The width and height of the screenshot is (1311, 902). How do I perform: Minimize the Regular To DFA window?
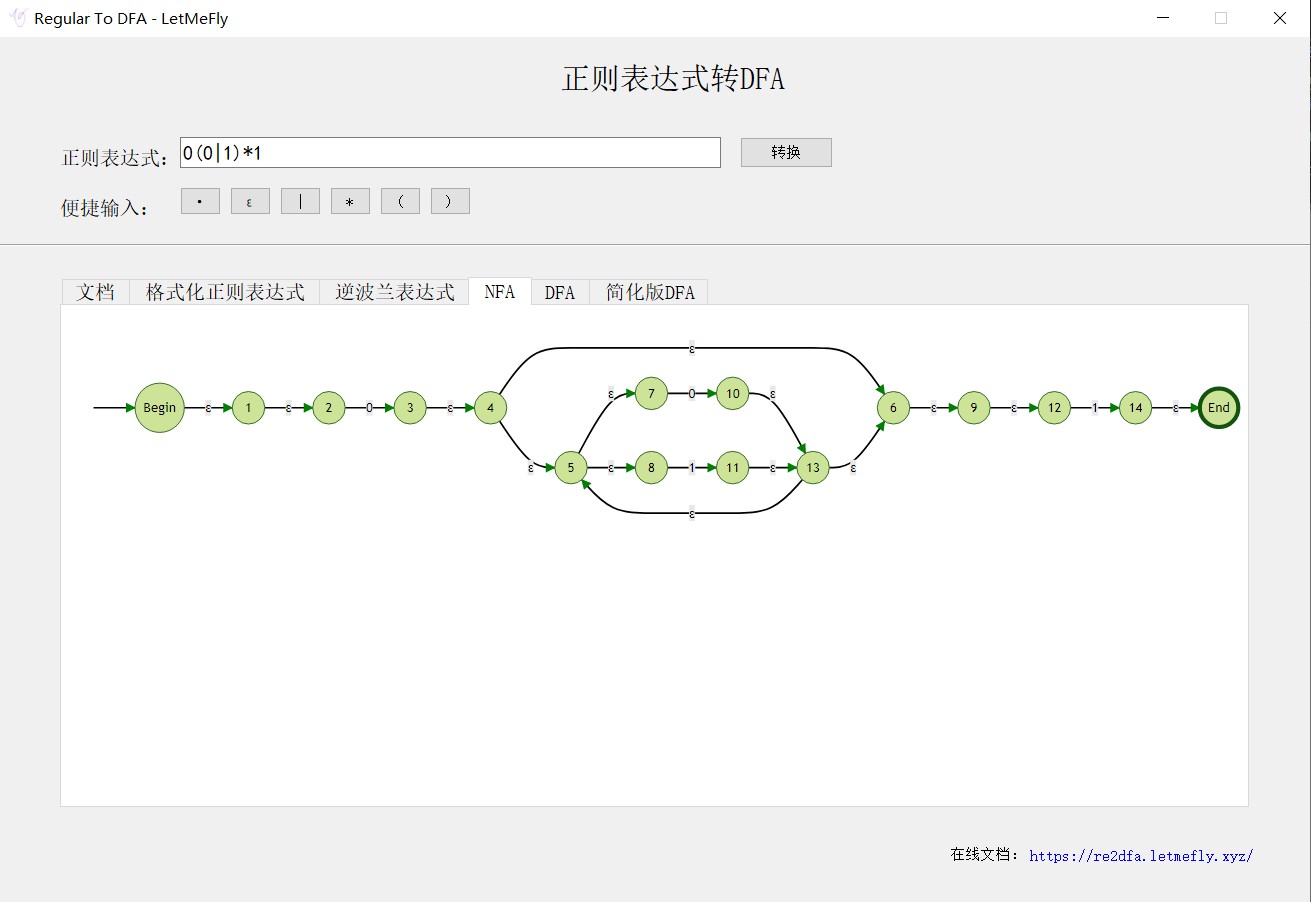click(1163, 18)
